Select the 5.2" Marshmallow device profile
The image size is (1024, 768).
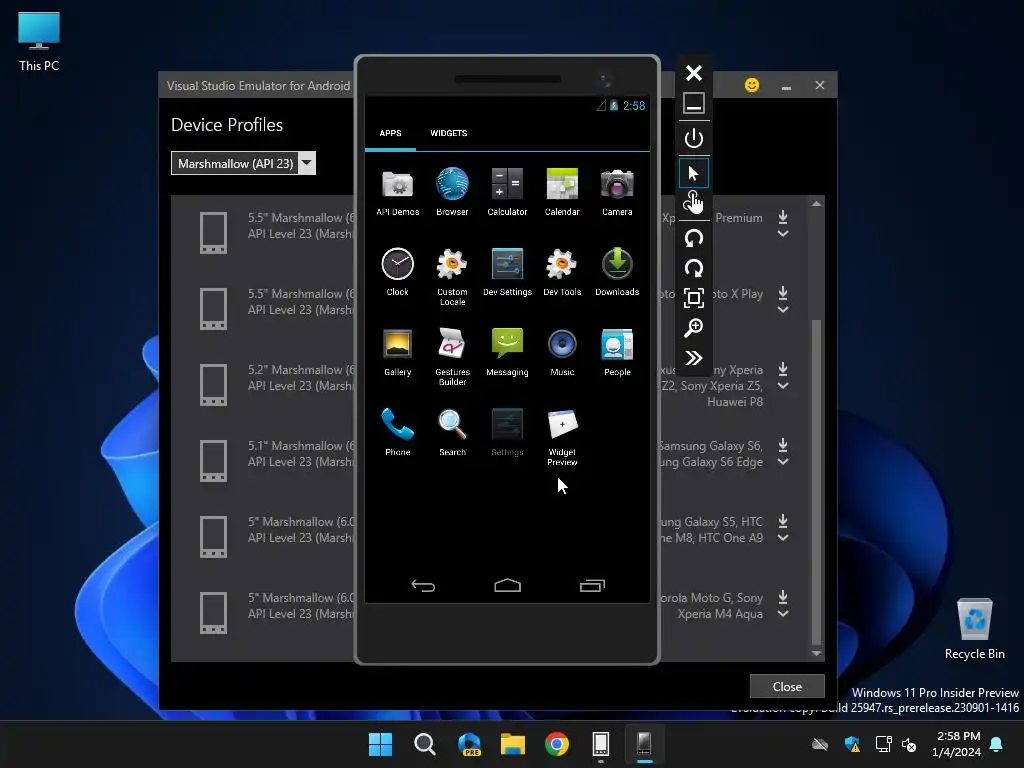point(214,385)
